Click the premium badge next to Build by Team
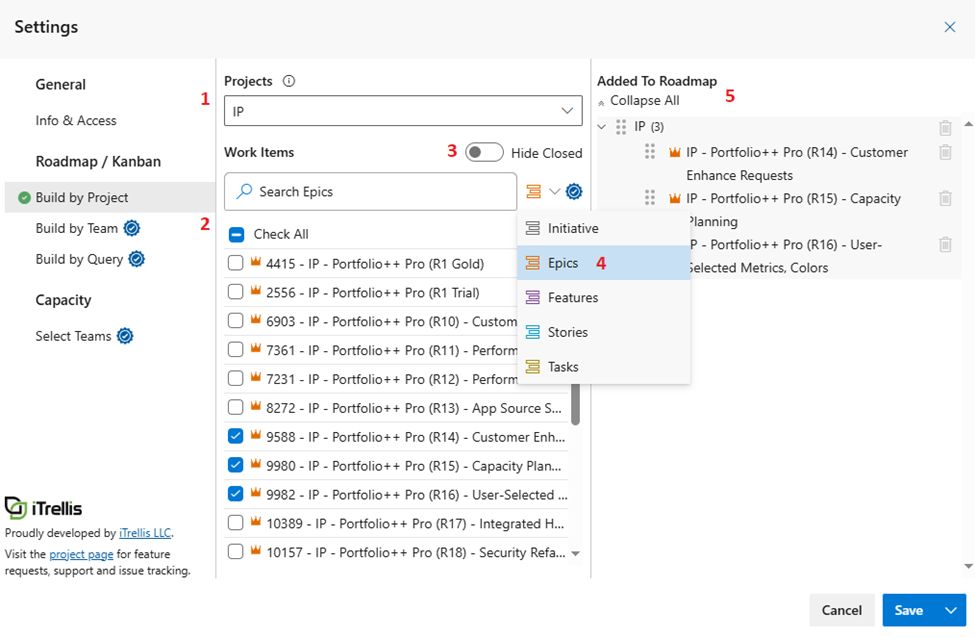 click(132, 229)
